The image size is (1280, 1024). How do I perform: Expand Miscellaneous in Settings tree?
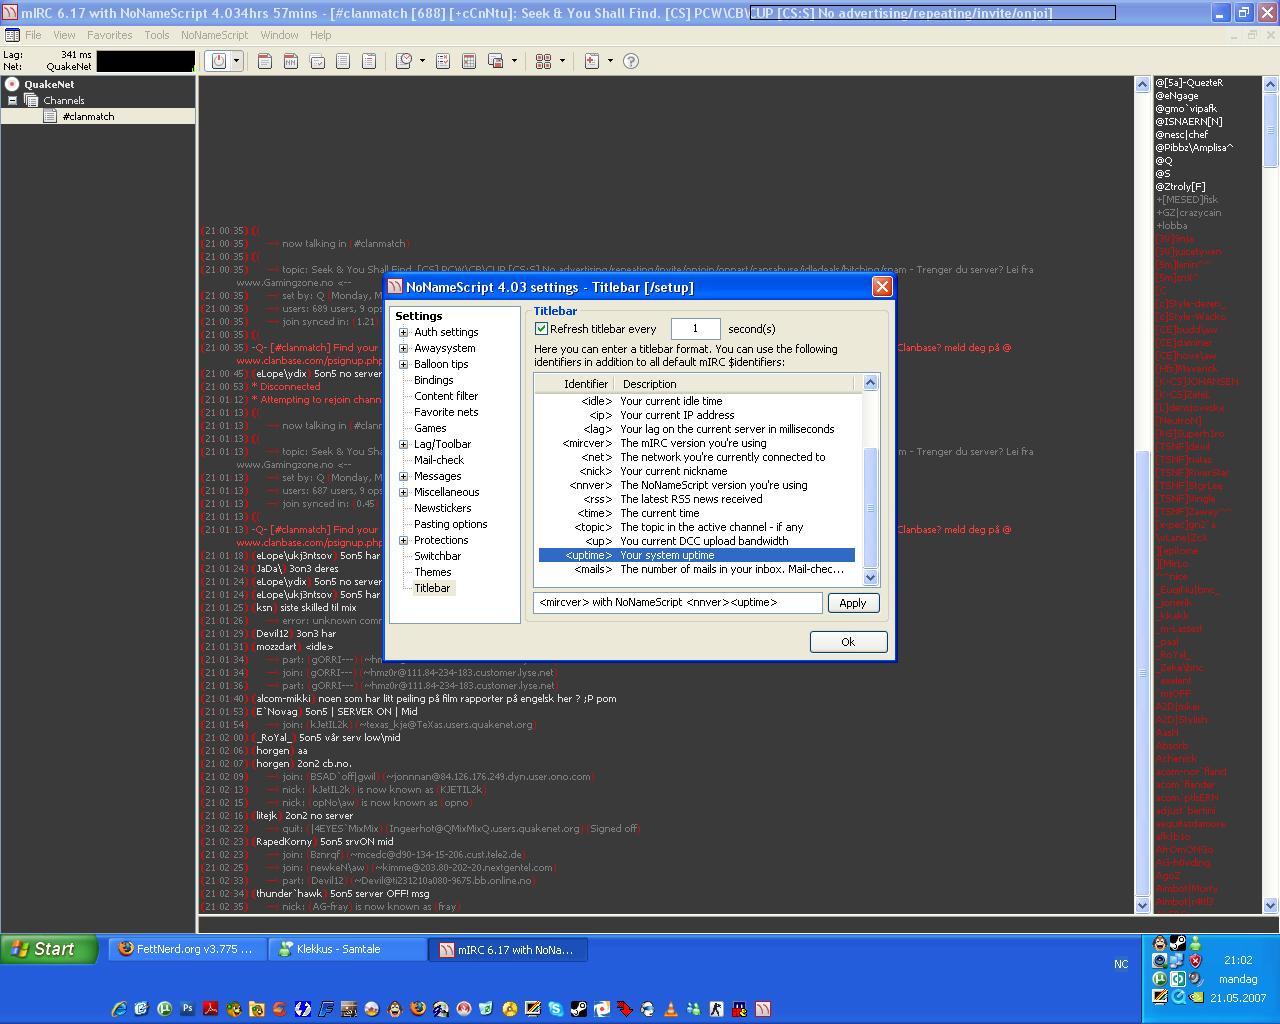(404, 492)
